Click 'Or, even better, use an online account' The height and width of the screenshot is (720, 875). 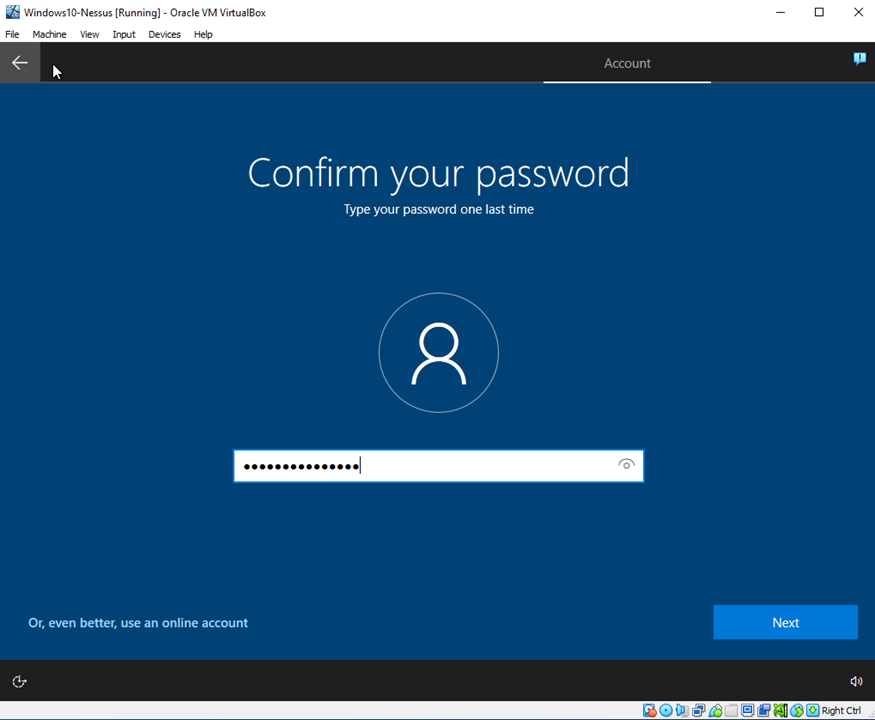(138, 623)
